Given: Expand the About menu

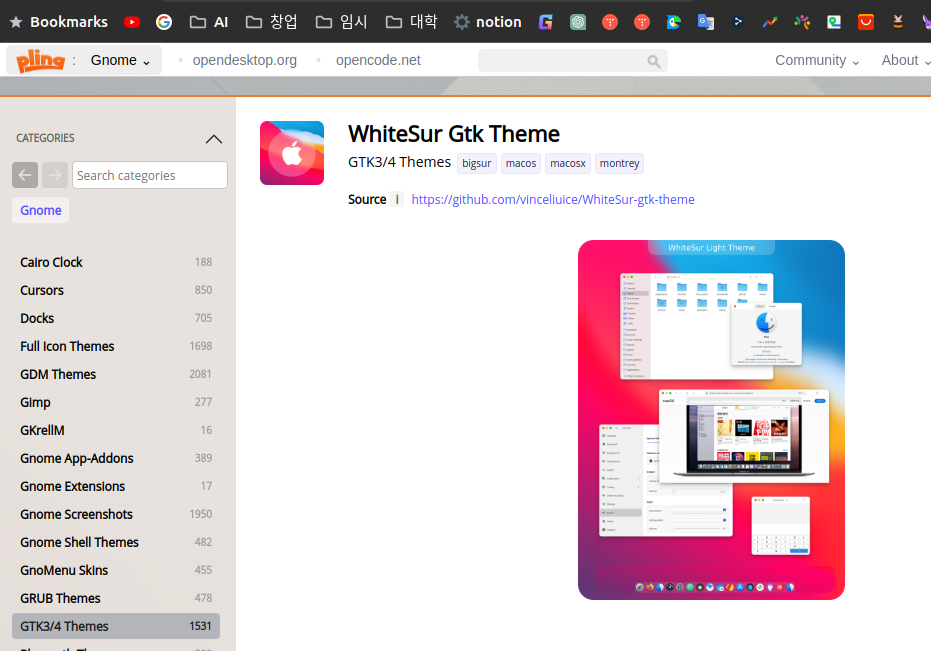Looking at the screenshot, I should pyautogui.click(x=905, y=61).
